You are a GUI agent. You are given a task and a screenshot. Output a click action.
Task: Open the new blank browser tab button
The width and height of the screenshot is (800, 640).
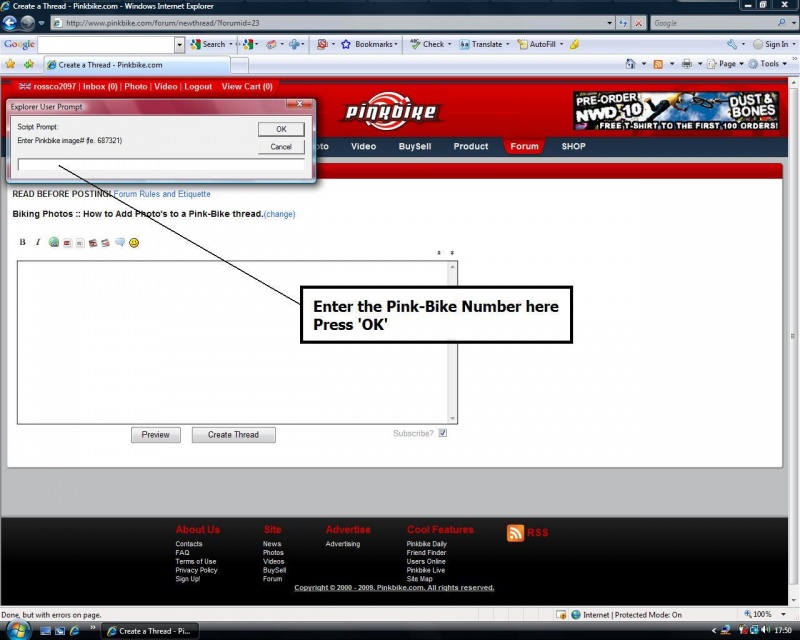pyautogui.click(x=240, y=65)
